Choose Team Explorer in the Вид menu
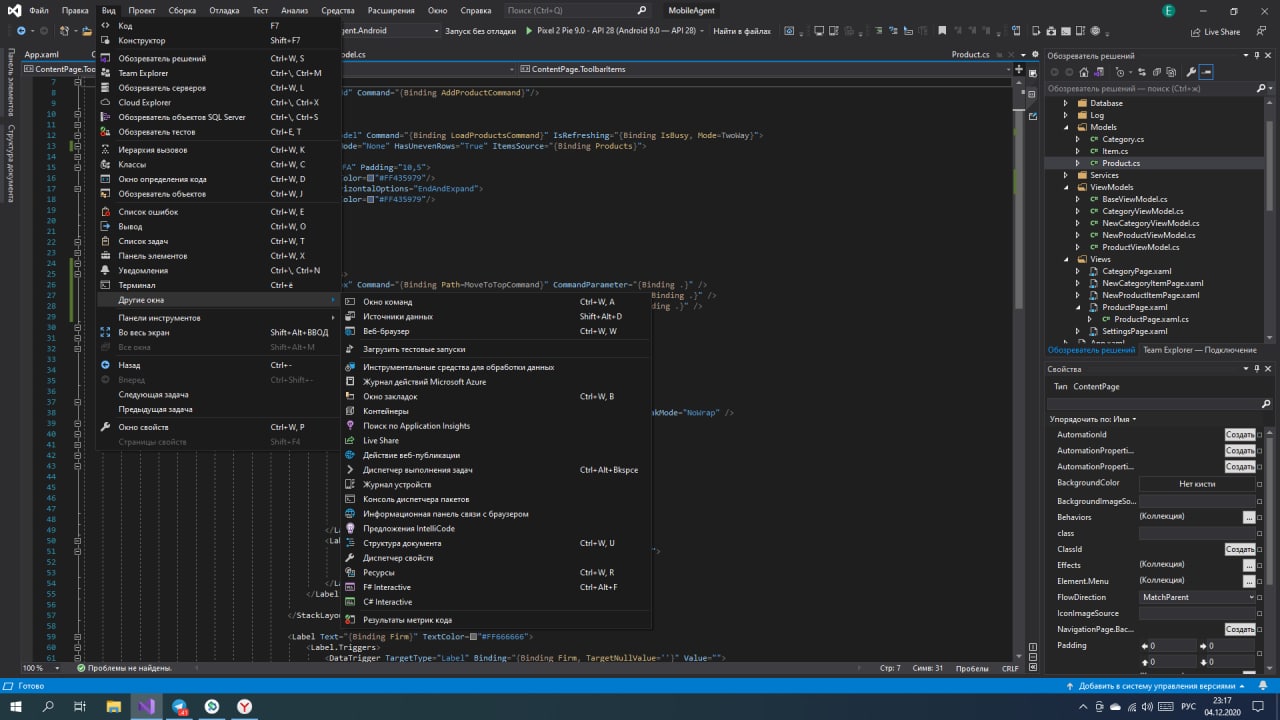This screenshot has width=1280, height=720. point(218,73)
